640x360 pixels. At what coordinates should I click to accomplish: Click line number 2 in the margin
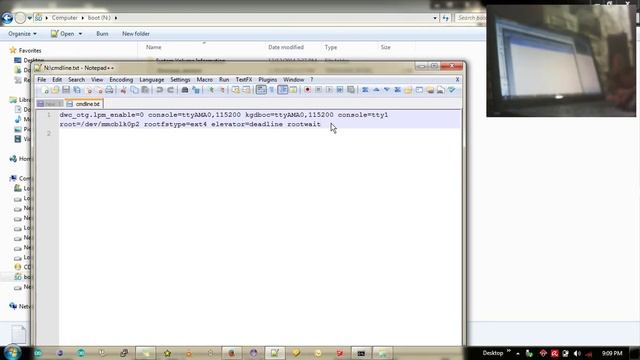[49, 133]
